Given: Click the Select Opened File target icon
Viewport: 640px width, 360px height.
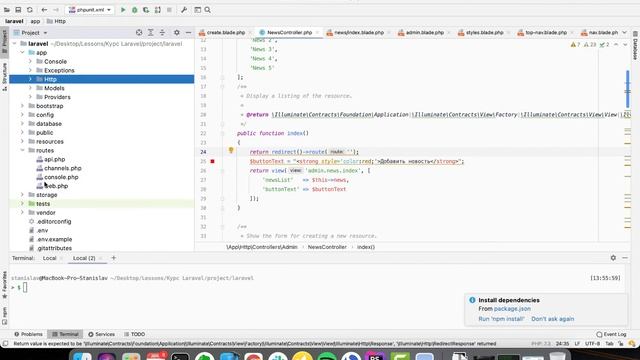Looking at the screenshot, I should pyautogui.click(x=139, y=32).
